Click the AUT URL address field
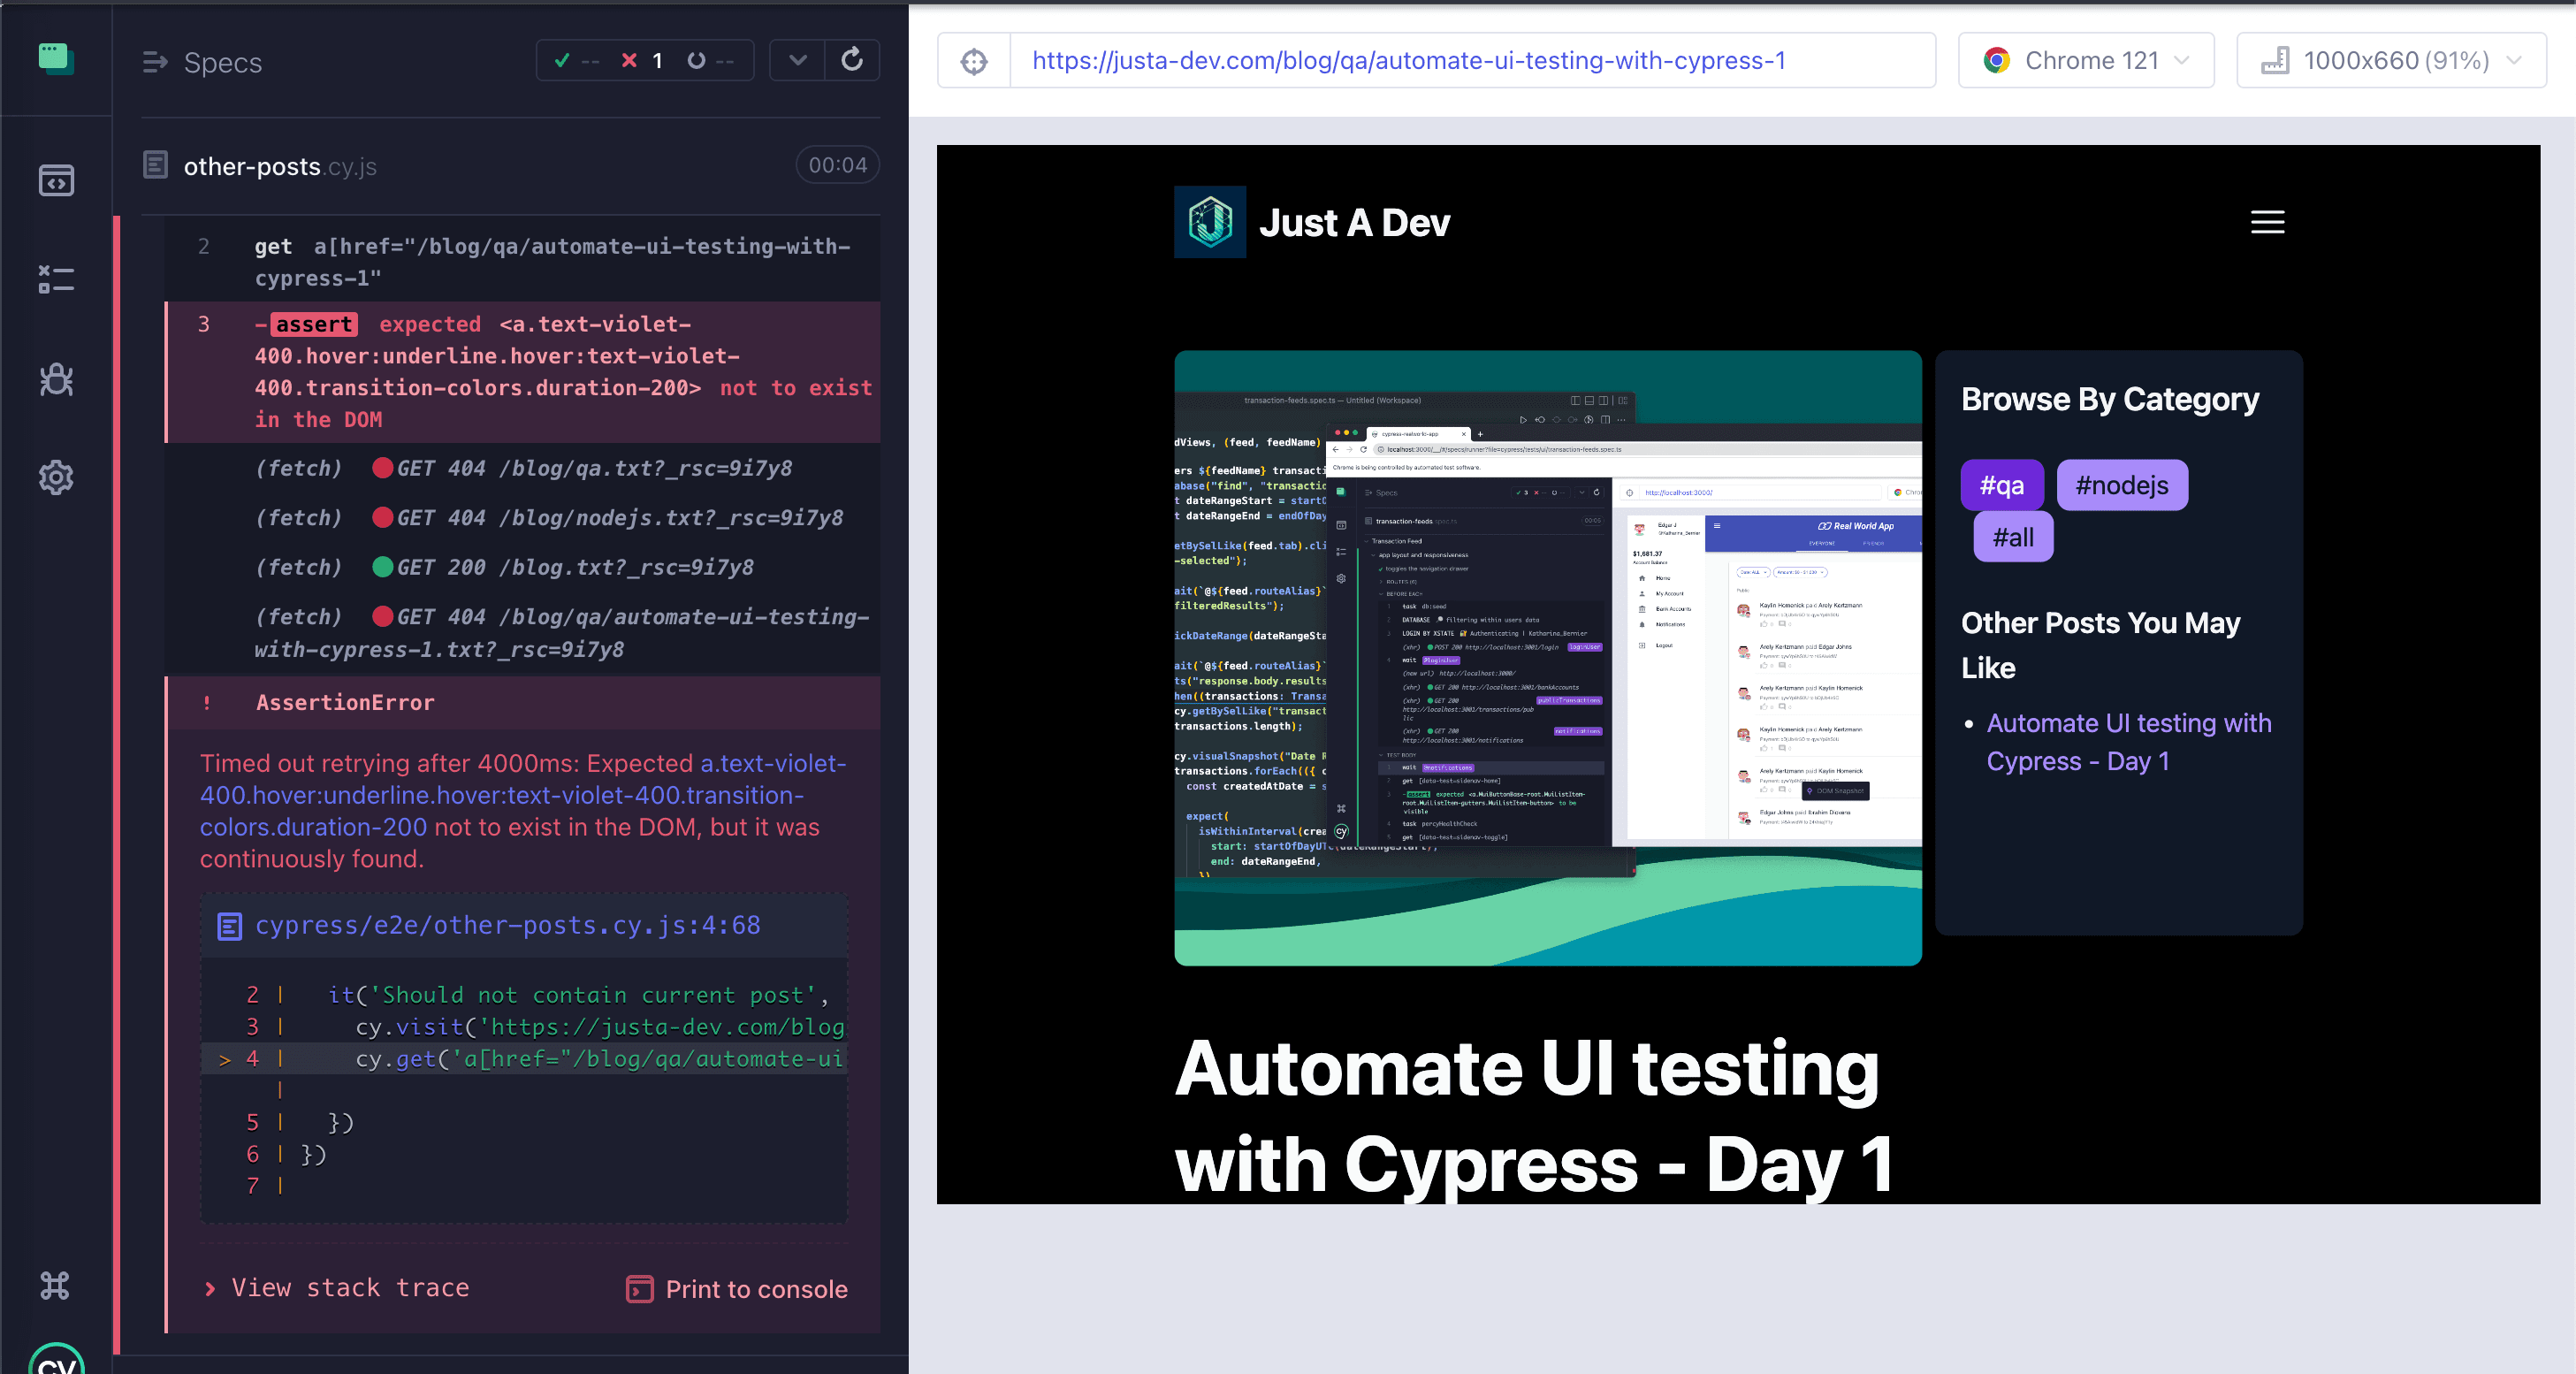 1472,61
